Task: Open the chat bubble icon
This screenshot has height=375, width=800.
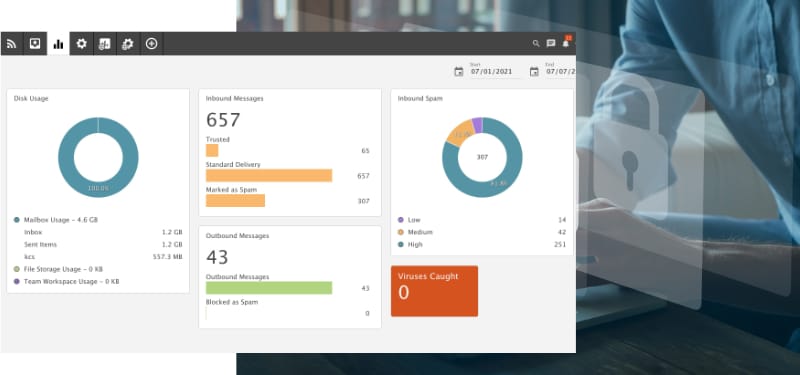Action: pos(551,43)
